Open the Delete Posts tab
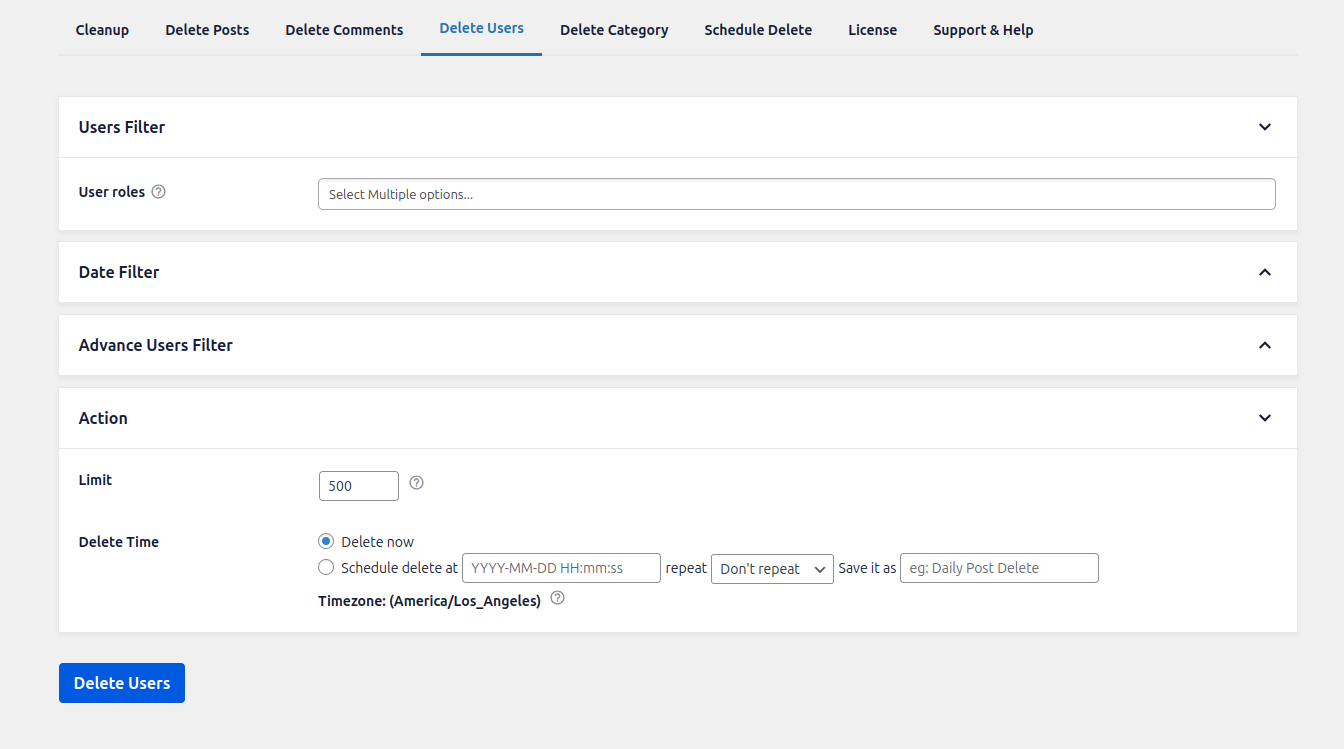The height and width of the screenshot is (749, 1344). 207,30
